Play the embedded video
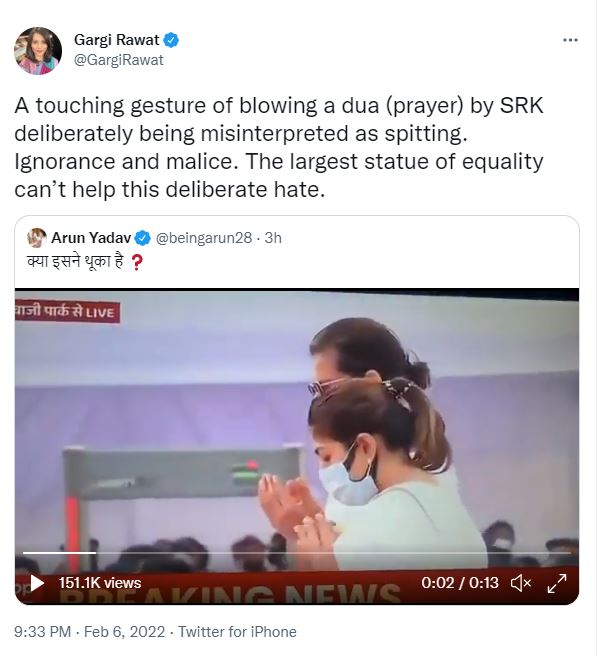Screen dimensions: 600x656 tap(37, 583)
